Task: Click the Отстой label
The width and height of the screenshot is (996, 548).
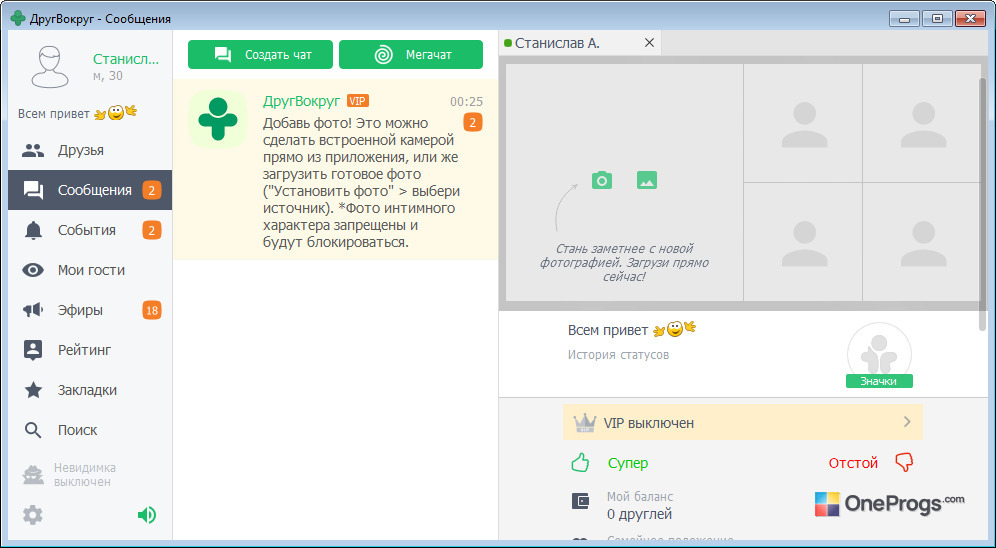Action: tap(853, 463)
